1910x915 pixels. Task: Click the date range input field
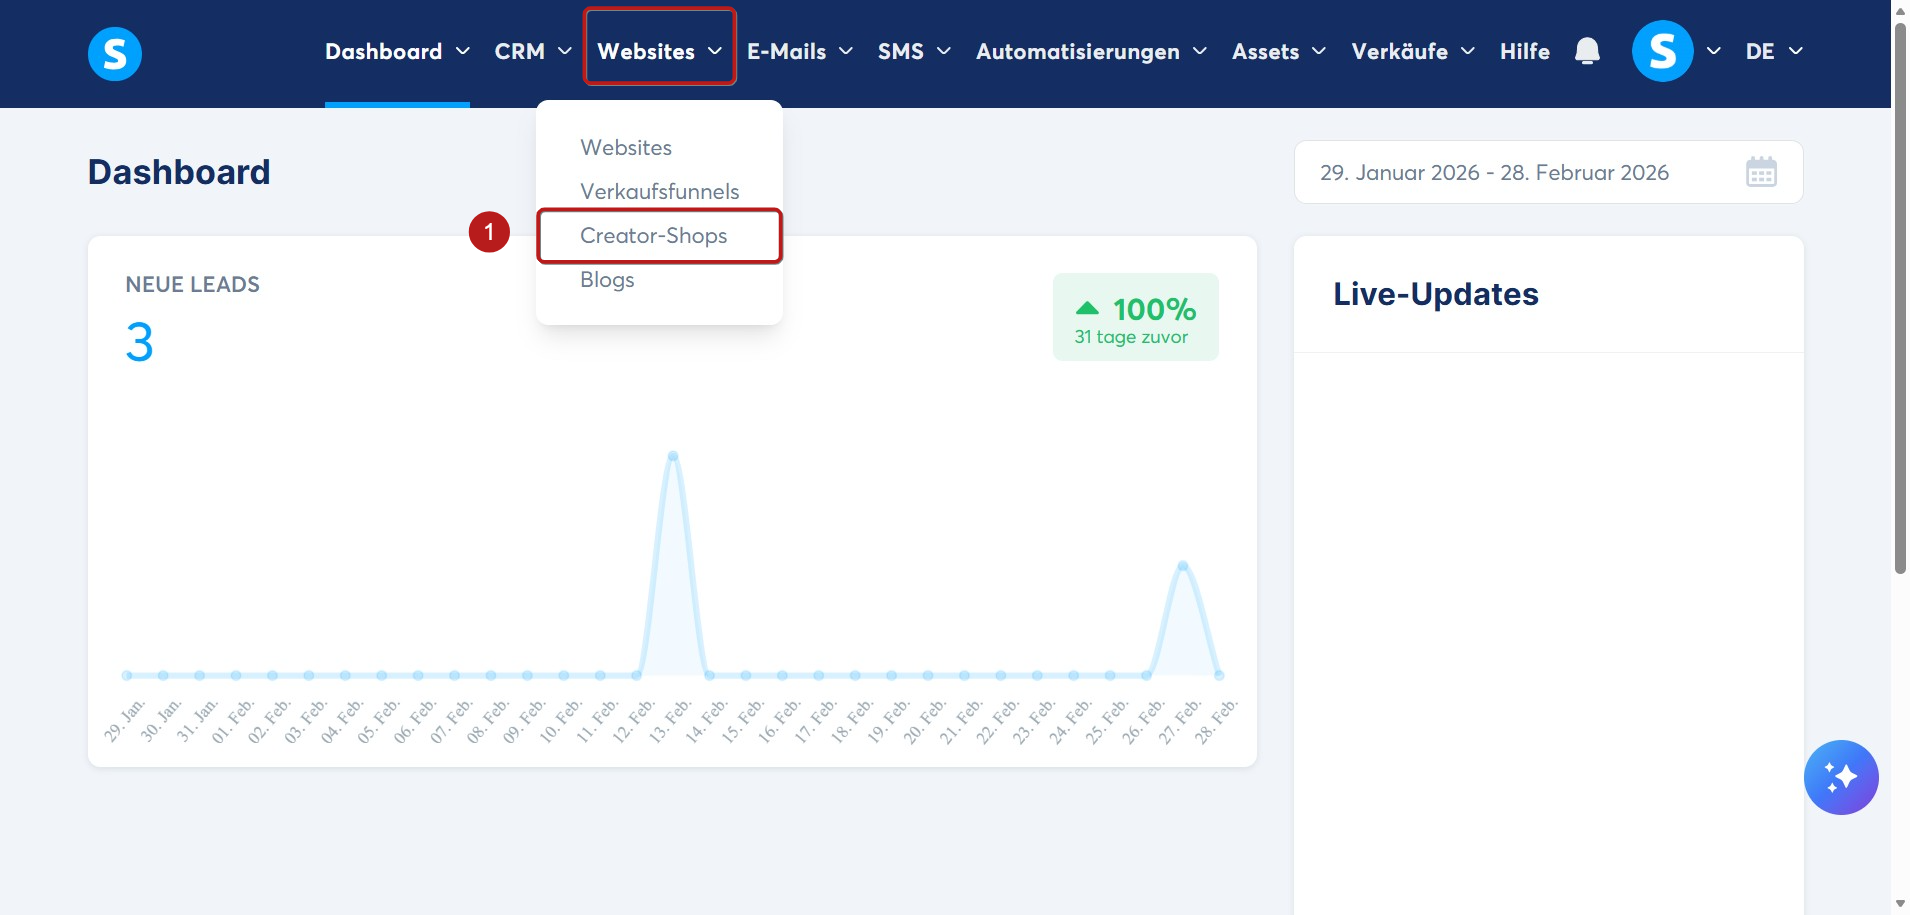(1548, 172)
